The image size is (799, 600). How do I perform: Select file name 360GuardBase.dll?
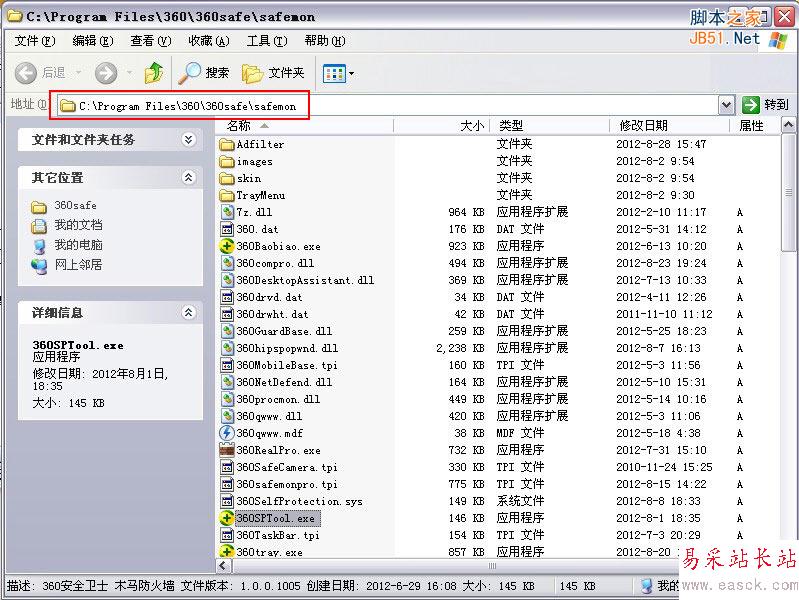(284, 331)
